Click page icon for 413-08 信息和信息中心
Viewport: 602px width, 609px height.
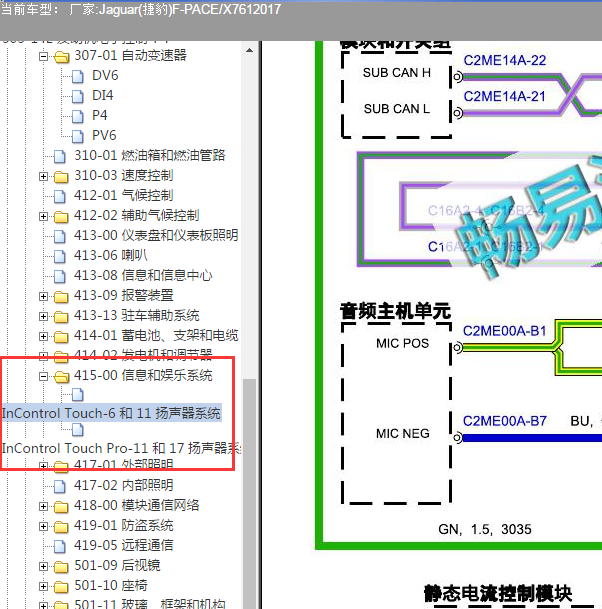point(60,276)
